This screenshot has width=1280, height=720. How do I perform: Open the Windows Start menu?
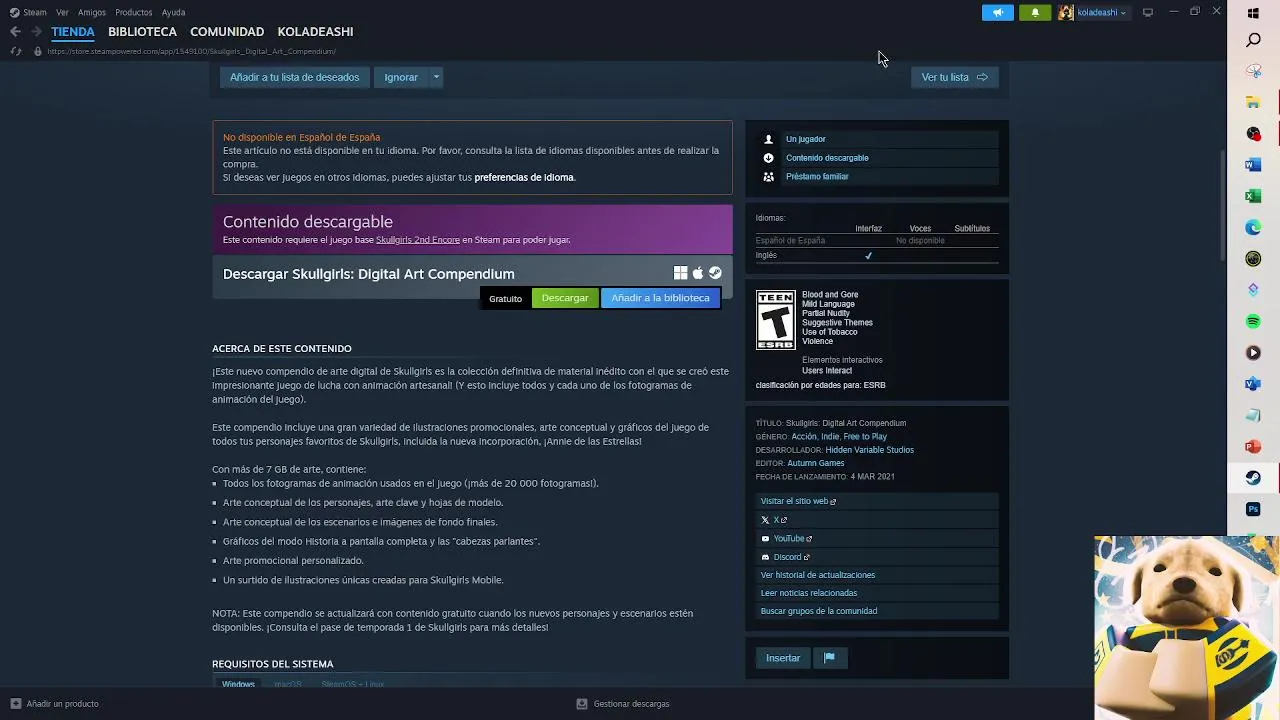(x=1253, y=13)
